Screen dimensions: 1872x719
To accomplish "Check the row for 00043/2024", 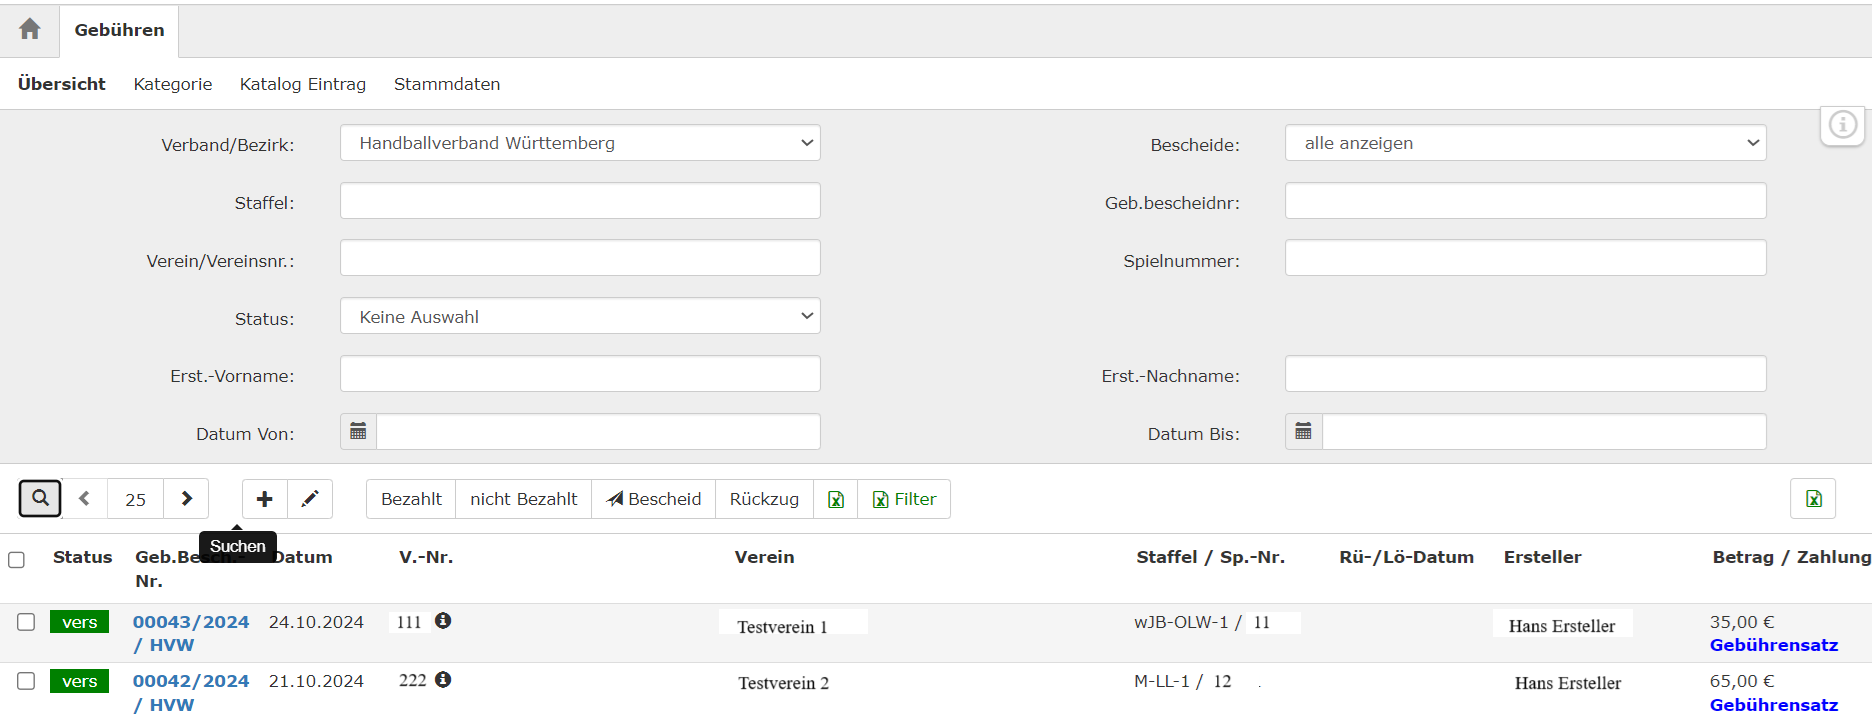I will point(26,622).
